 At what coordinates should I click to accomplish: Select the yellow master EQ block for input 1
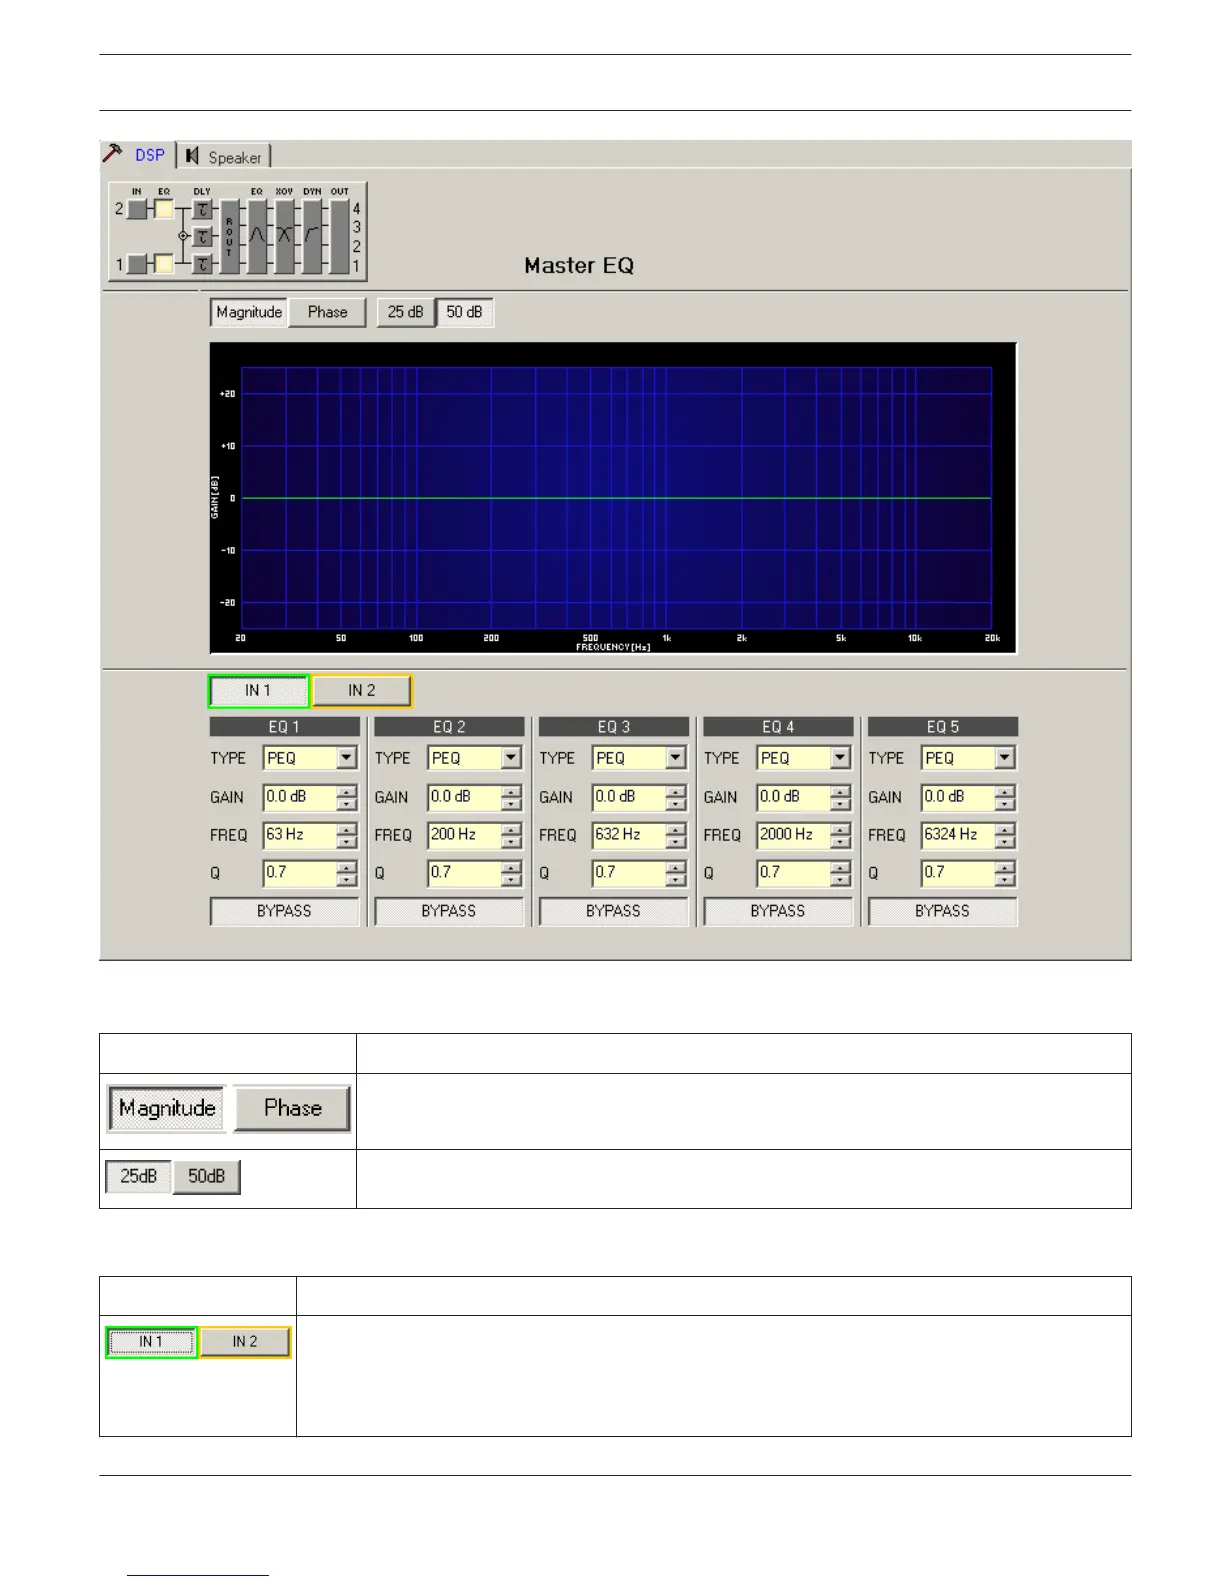(x=164, y=264)
